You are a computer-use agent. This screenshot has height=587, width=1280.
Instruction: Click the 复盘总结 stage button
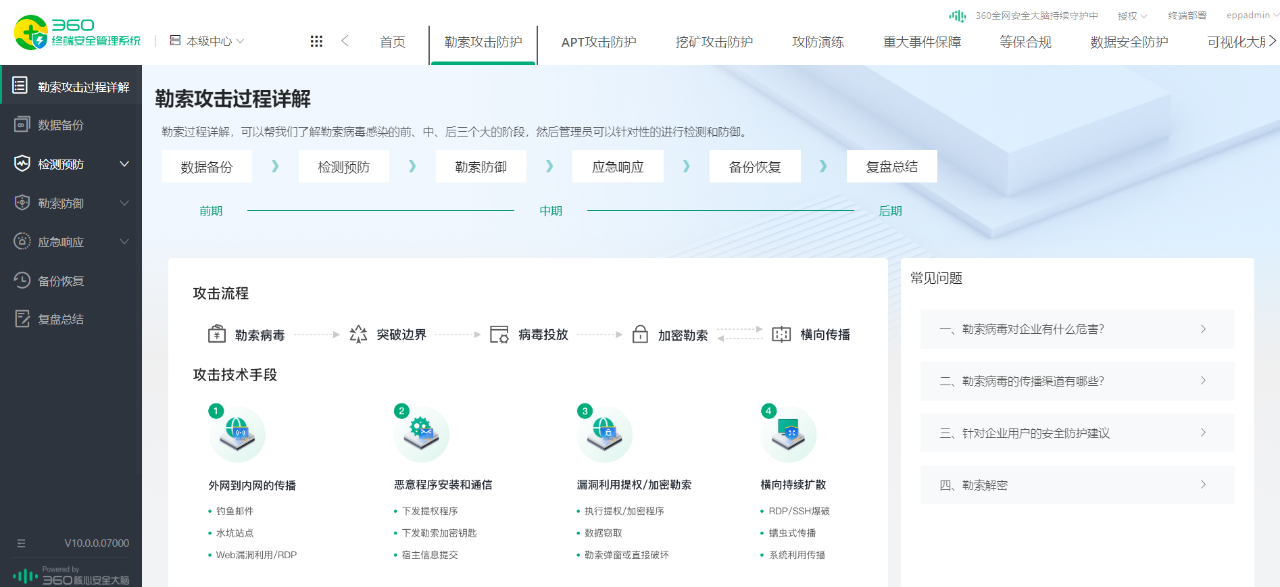(892, 167)
